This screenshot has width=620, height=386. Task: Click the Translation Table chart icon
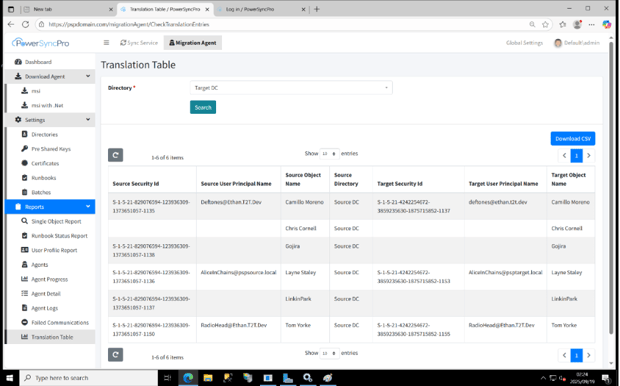point(25,337)
